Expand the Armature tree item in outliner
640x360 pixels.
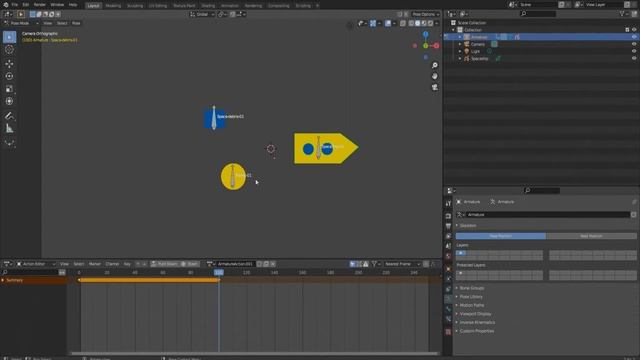tap(460, 37)
